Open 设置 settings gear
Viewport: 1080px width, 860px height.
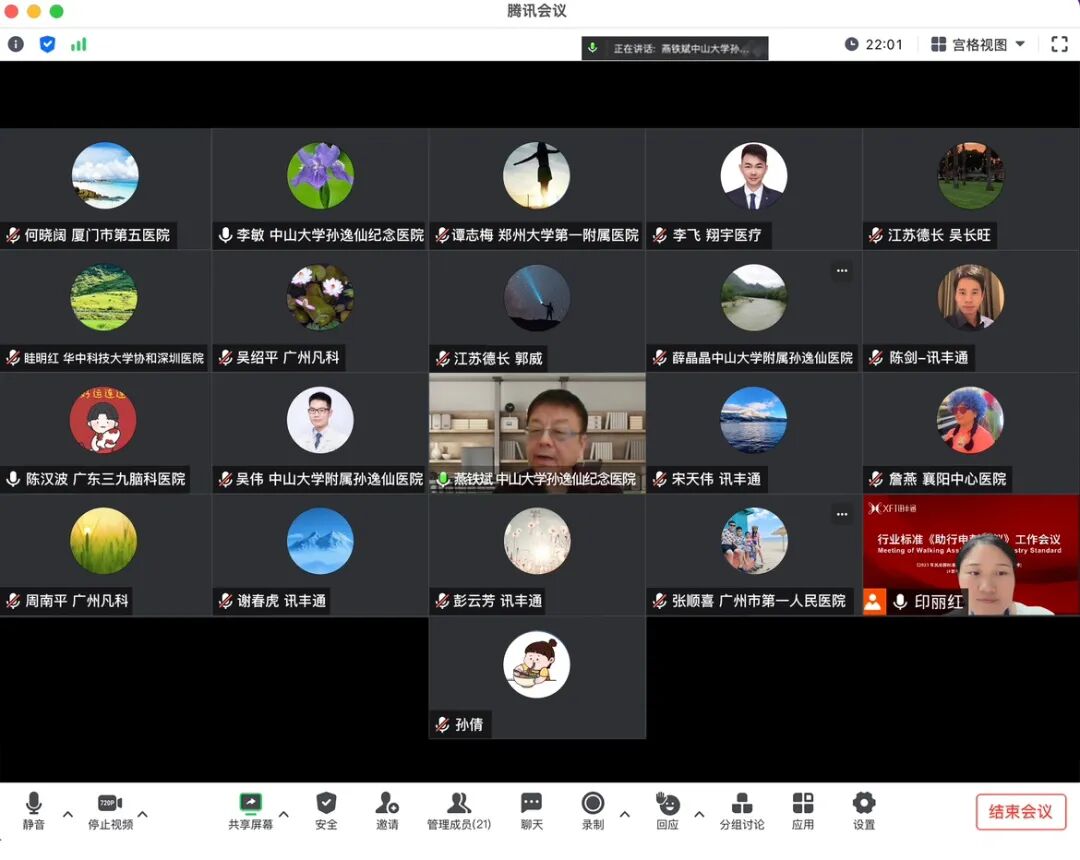(x=864, y=811)
